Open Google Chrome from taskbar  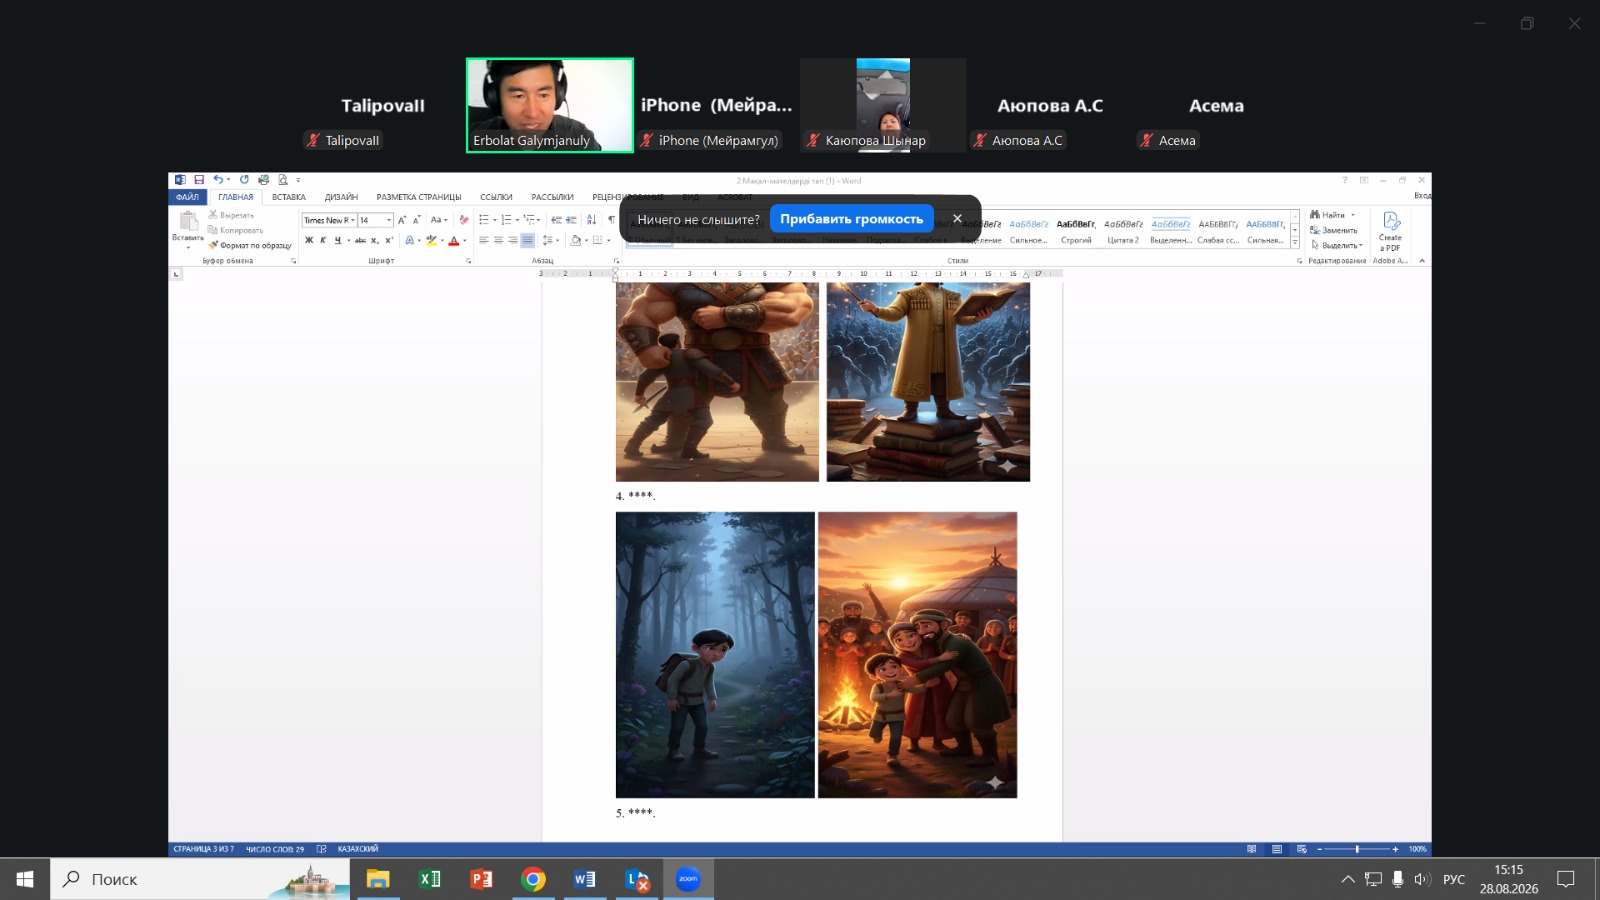[533, 879]
